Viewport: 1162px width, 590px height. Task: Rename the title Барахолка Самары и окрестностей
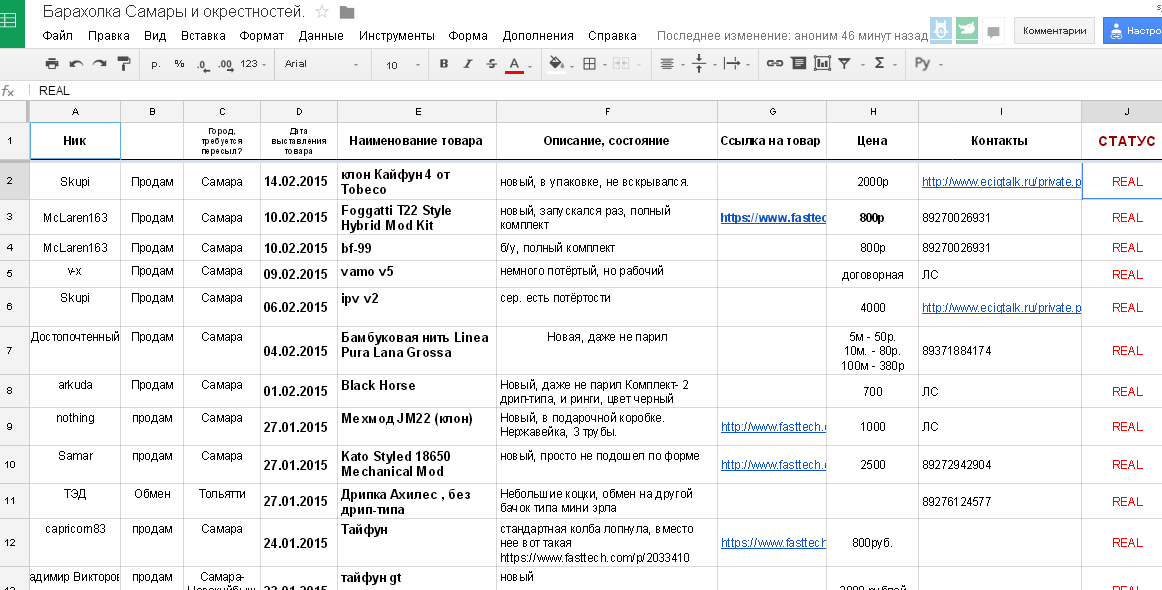(173, 12)
